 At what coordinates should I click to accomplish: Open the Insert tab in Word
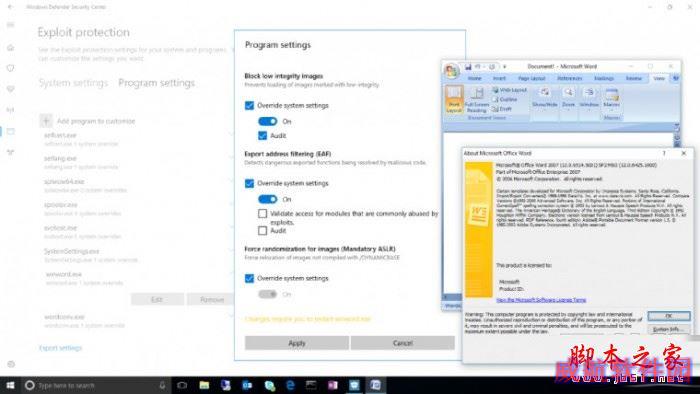[x=499, y=79]
